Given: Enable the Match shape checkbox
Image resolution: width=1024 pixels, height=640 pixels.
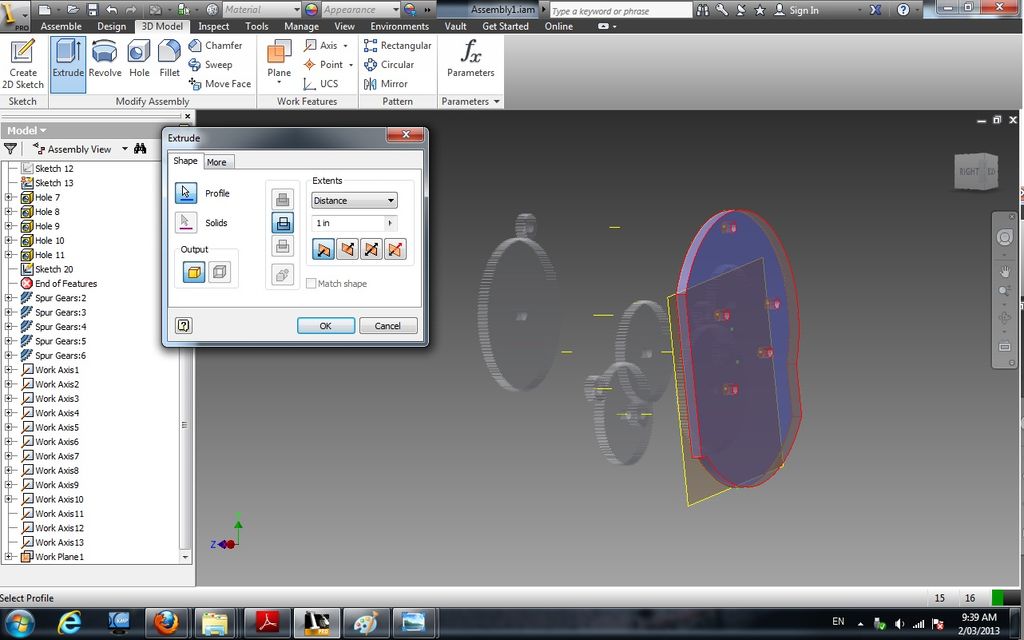Looking at the screenshot, I should point(312,283).
